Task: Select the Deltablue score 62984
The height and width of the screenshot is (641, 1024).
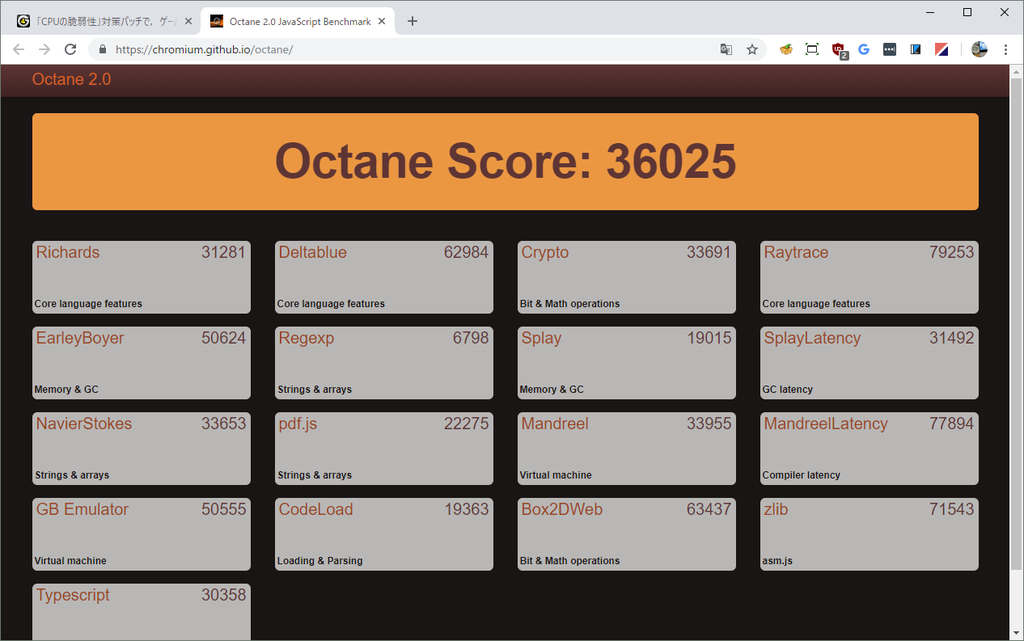Action: point(466,253)
